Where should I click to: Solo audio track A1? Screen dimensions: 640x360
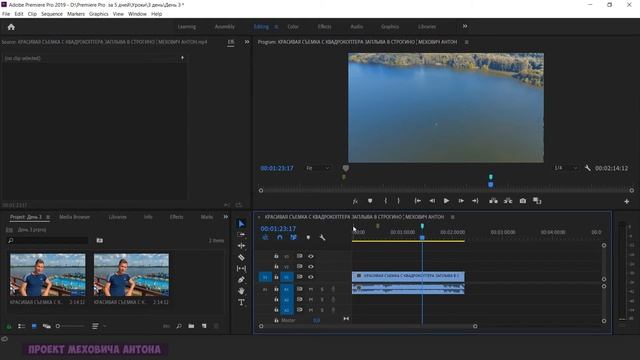322,289
